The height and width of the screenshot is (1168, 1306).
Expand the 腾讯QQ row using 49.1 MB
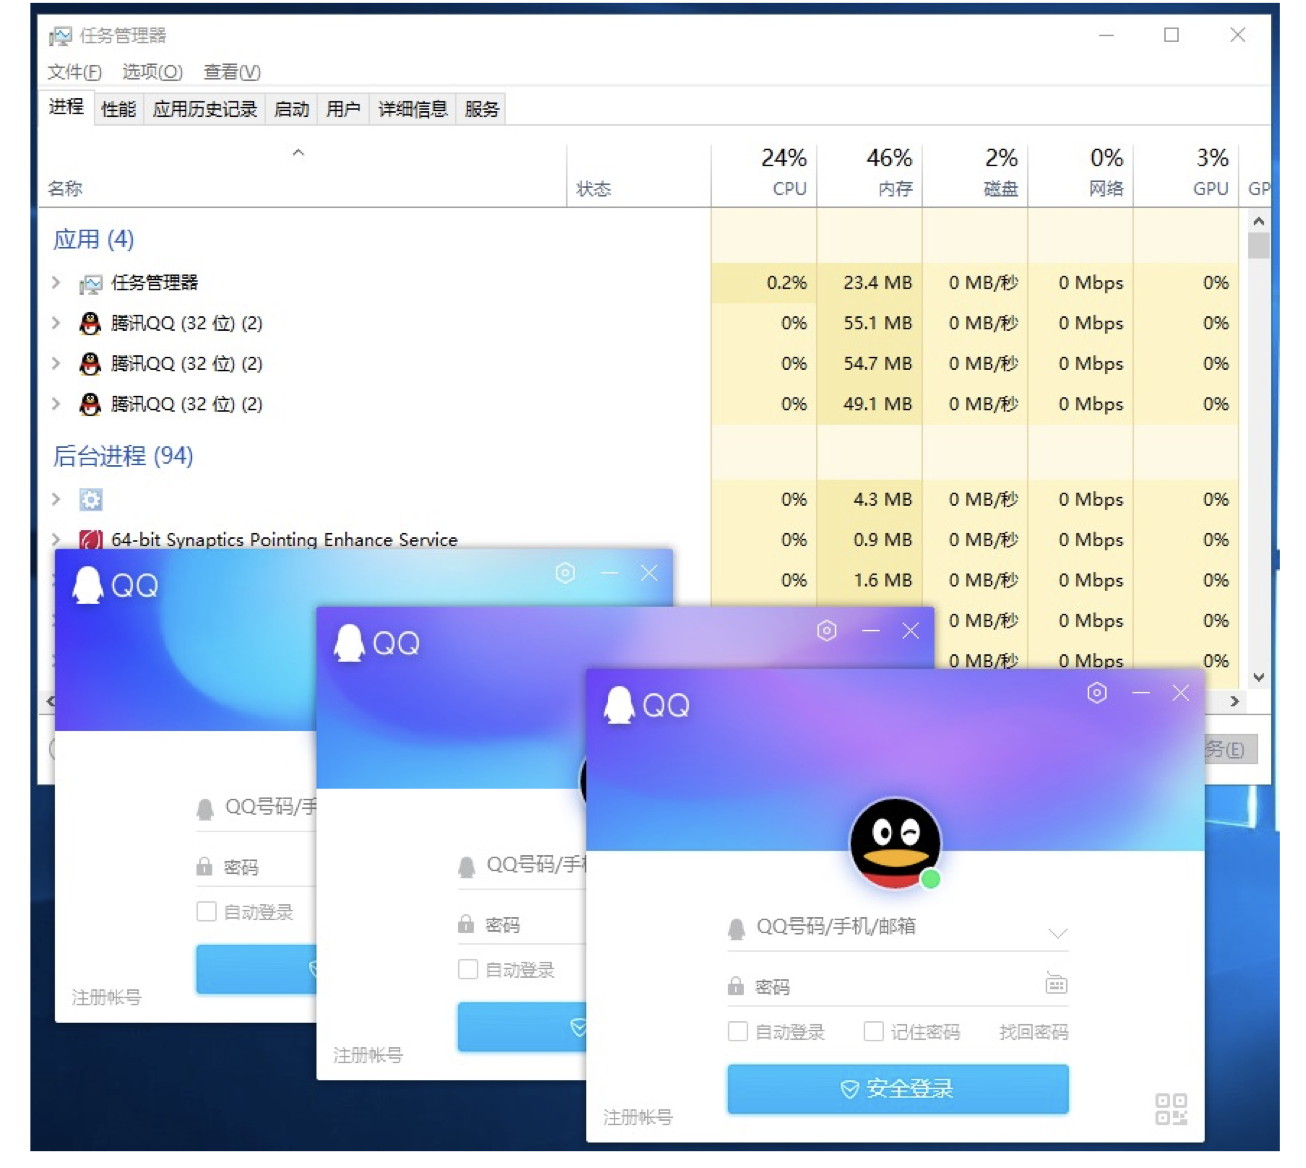pos(56,404)
